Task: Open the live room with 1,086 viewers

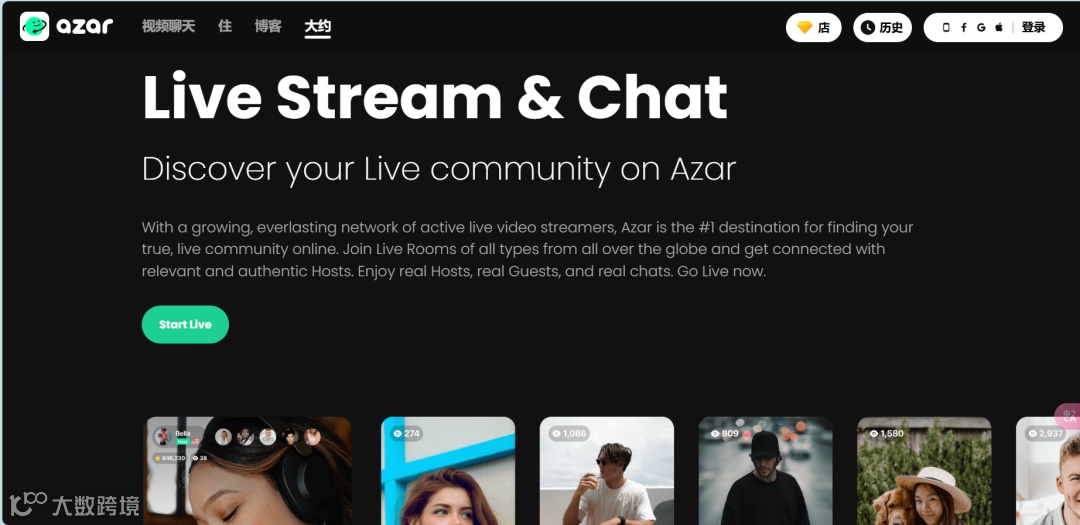Action: [x=607, y=471]
